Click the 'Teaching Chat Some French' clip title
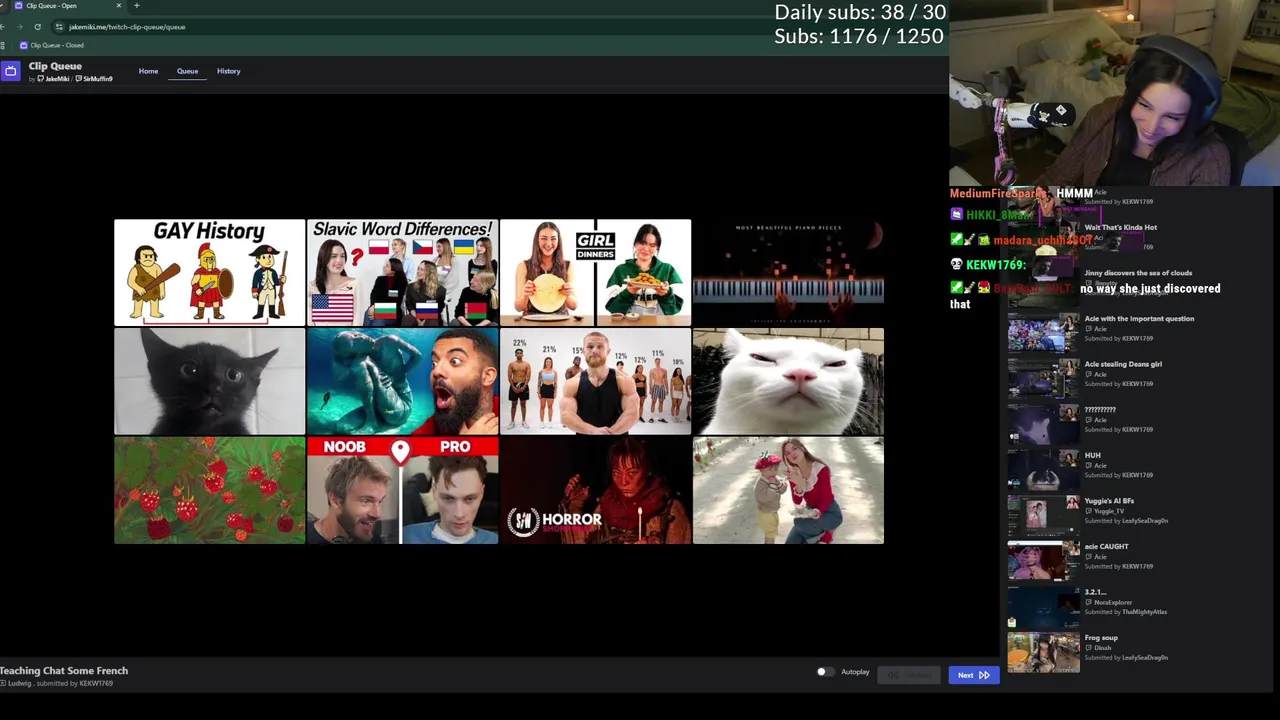Image resolution: width=1280 pixels, height=720 pixels. click(64, 671)
